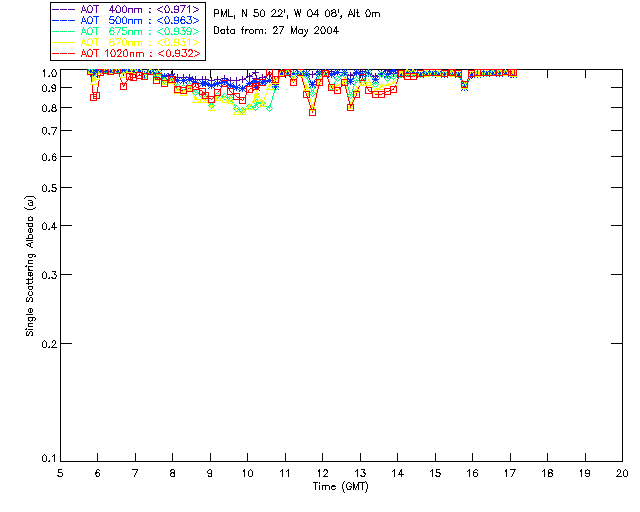Select the AOT 400nm legend entry

point(127,9)
